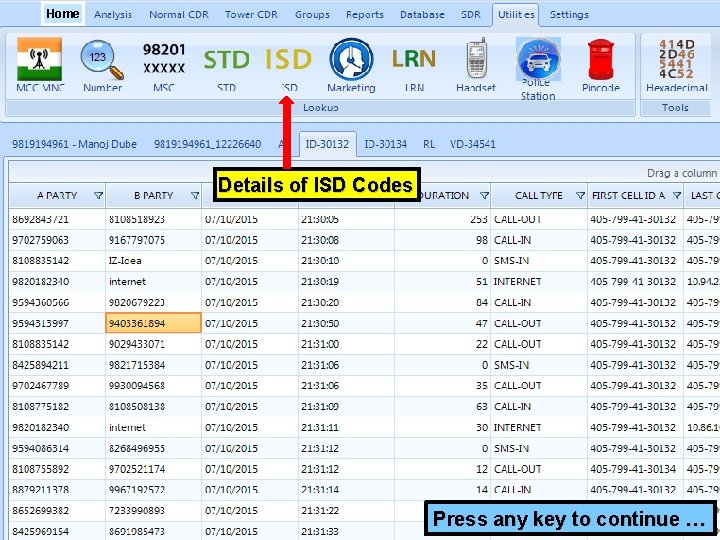Viewport: 720px width, 540px height.
Task: Switch to 9819194961_12226640 document tab
Action: coord(207,144)
